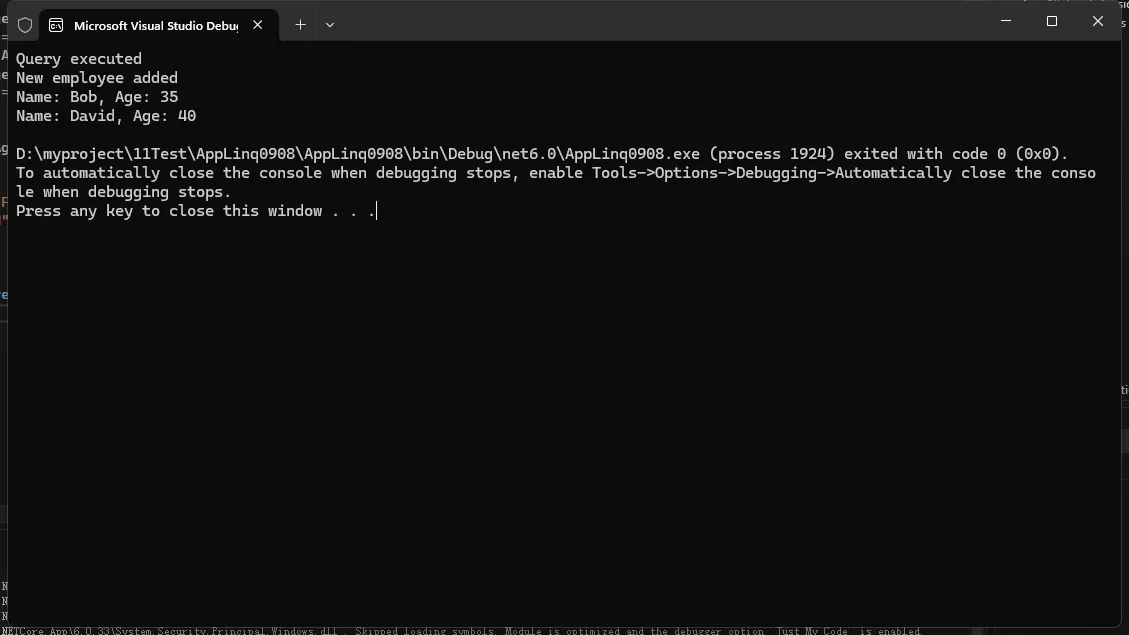Maximize the terminal window
Viewport: 1129px width, 635px height.
pos(1051,21)
